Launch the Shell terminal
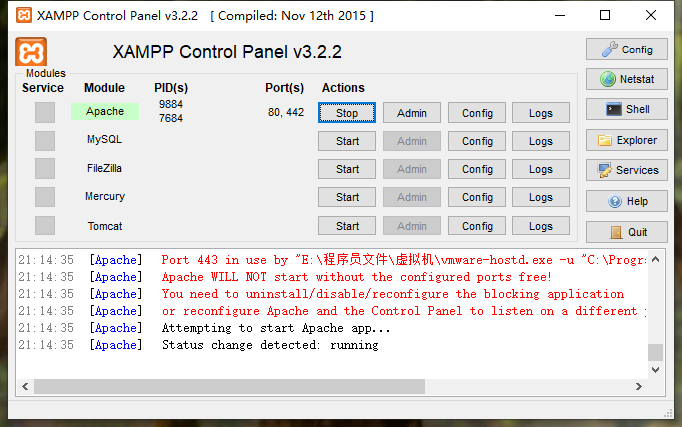Image resolution: width=682 pixels, height=427 pixels. coord(626,109)
